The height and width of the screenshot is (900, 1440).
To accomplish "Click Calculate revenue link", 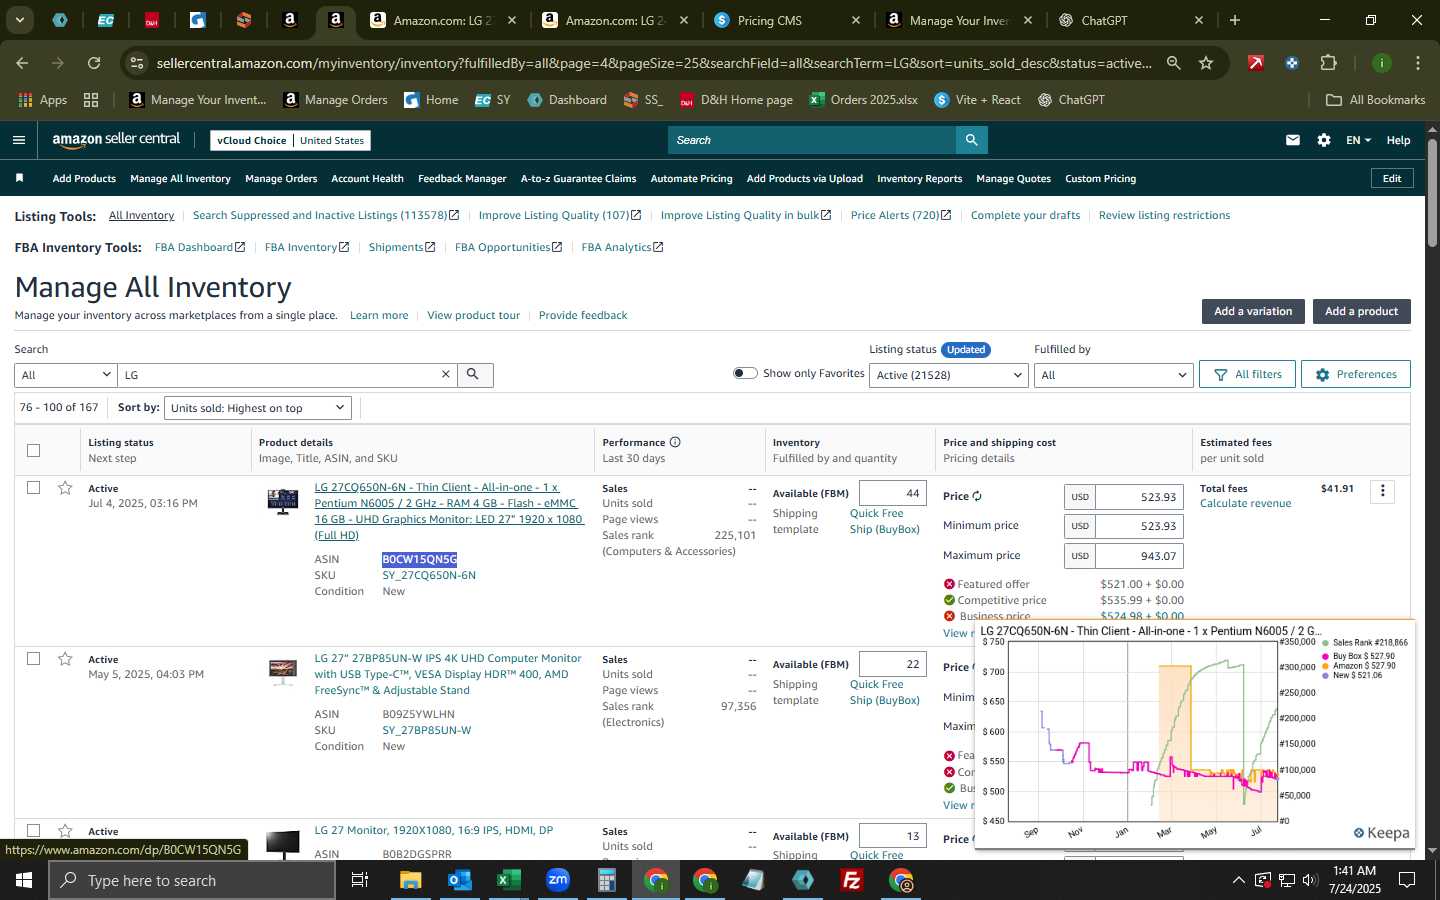I will [1245, 503].
